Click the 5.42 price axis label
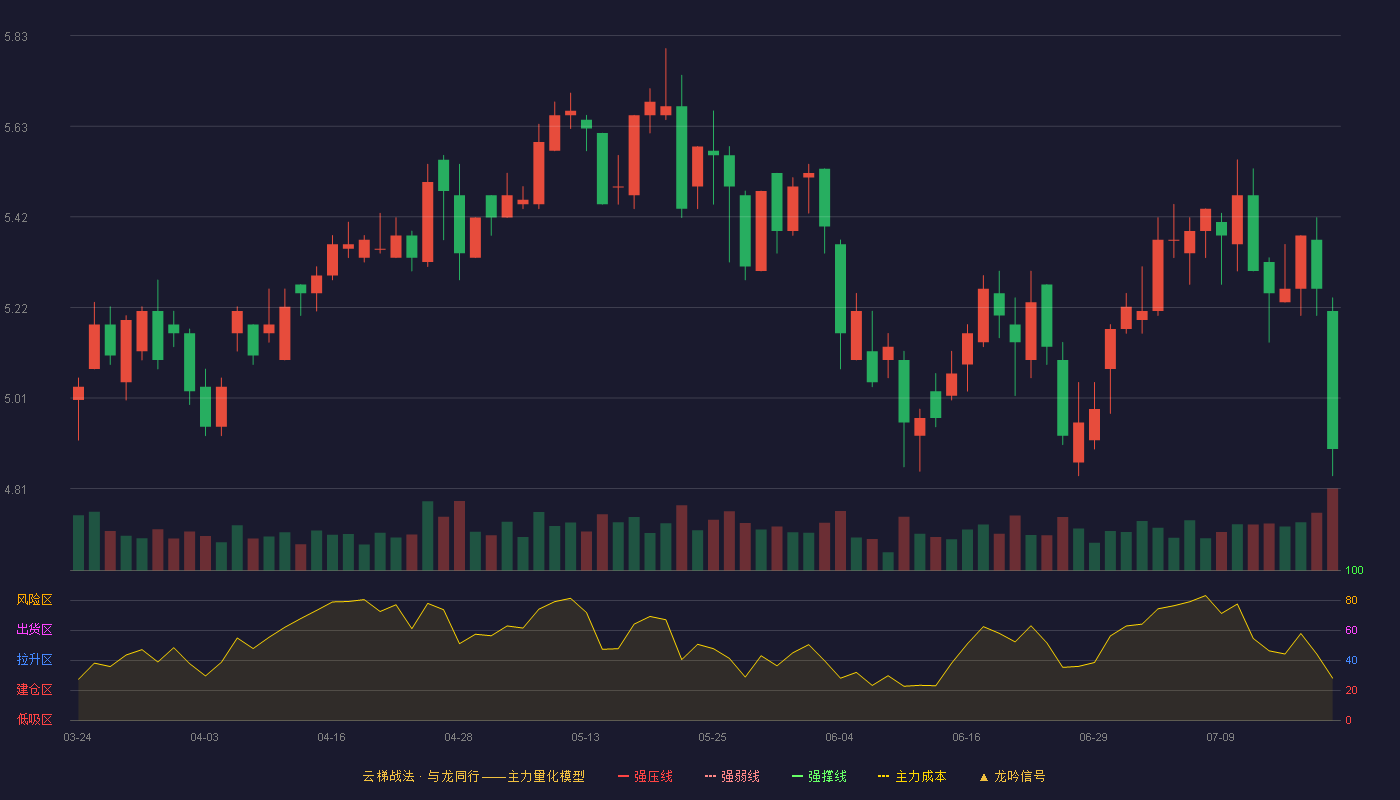The height and width of the screenshot is (800, 1400). pyautogui.click(x=16, y=217)
